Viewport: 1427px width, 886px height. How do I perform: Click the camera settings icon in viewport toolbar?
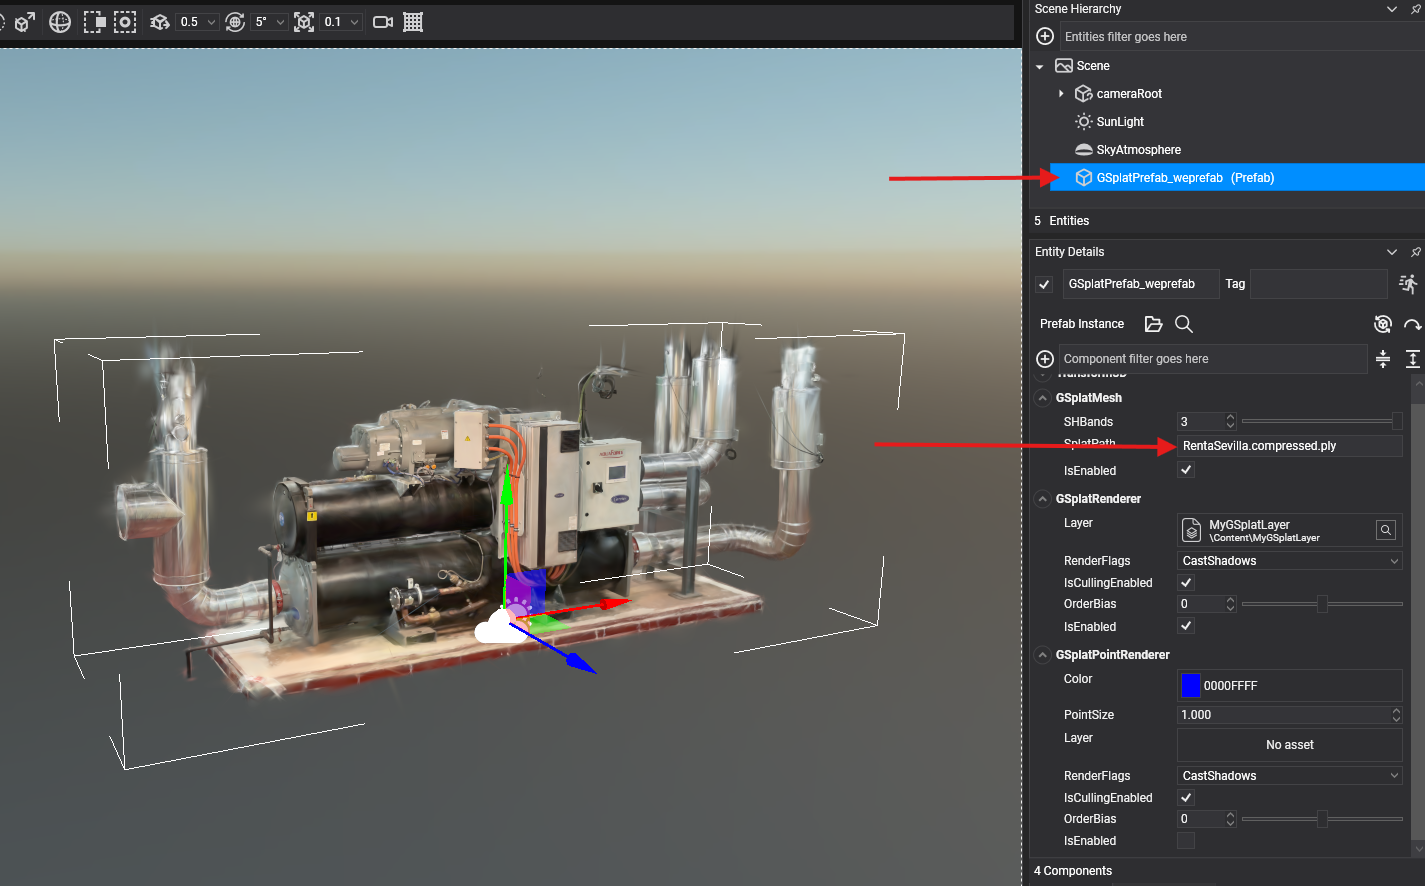coord(382,22)
